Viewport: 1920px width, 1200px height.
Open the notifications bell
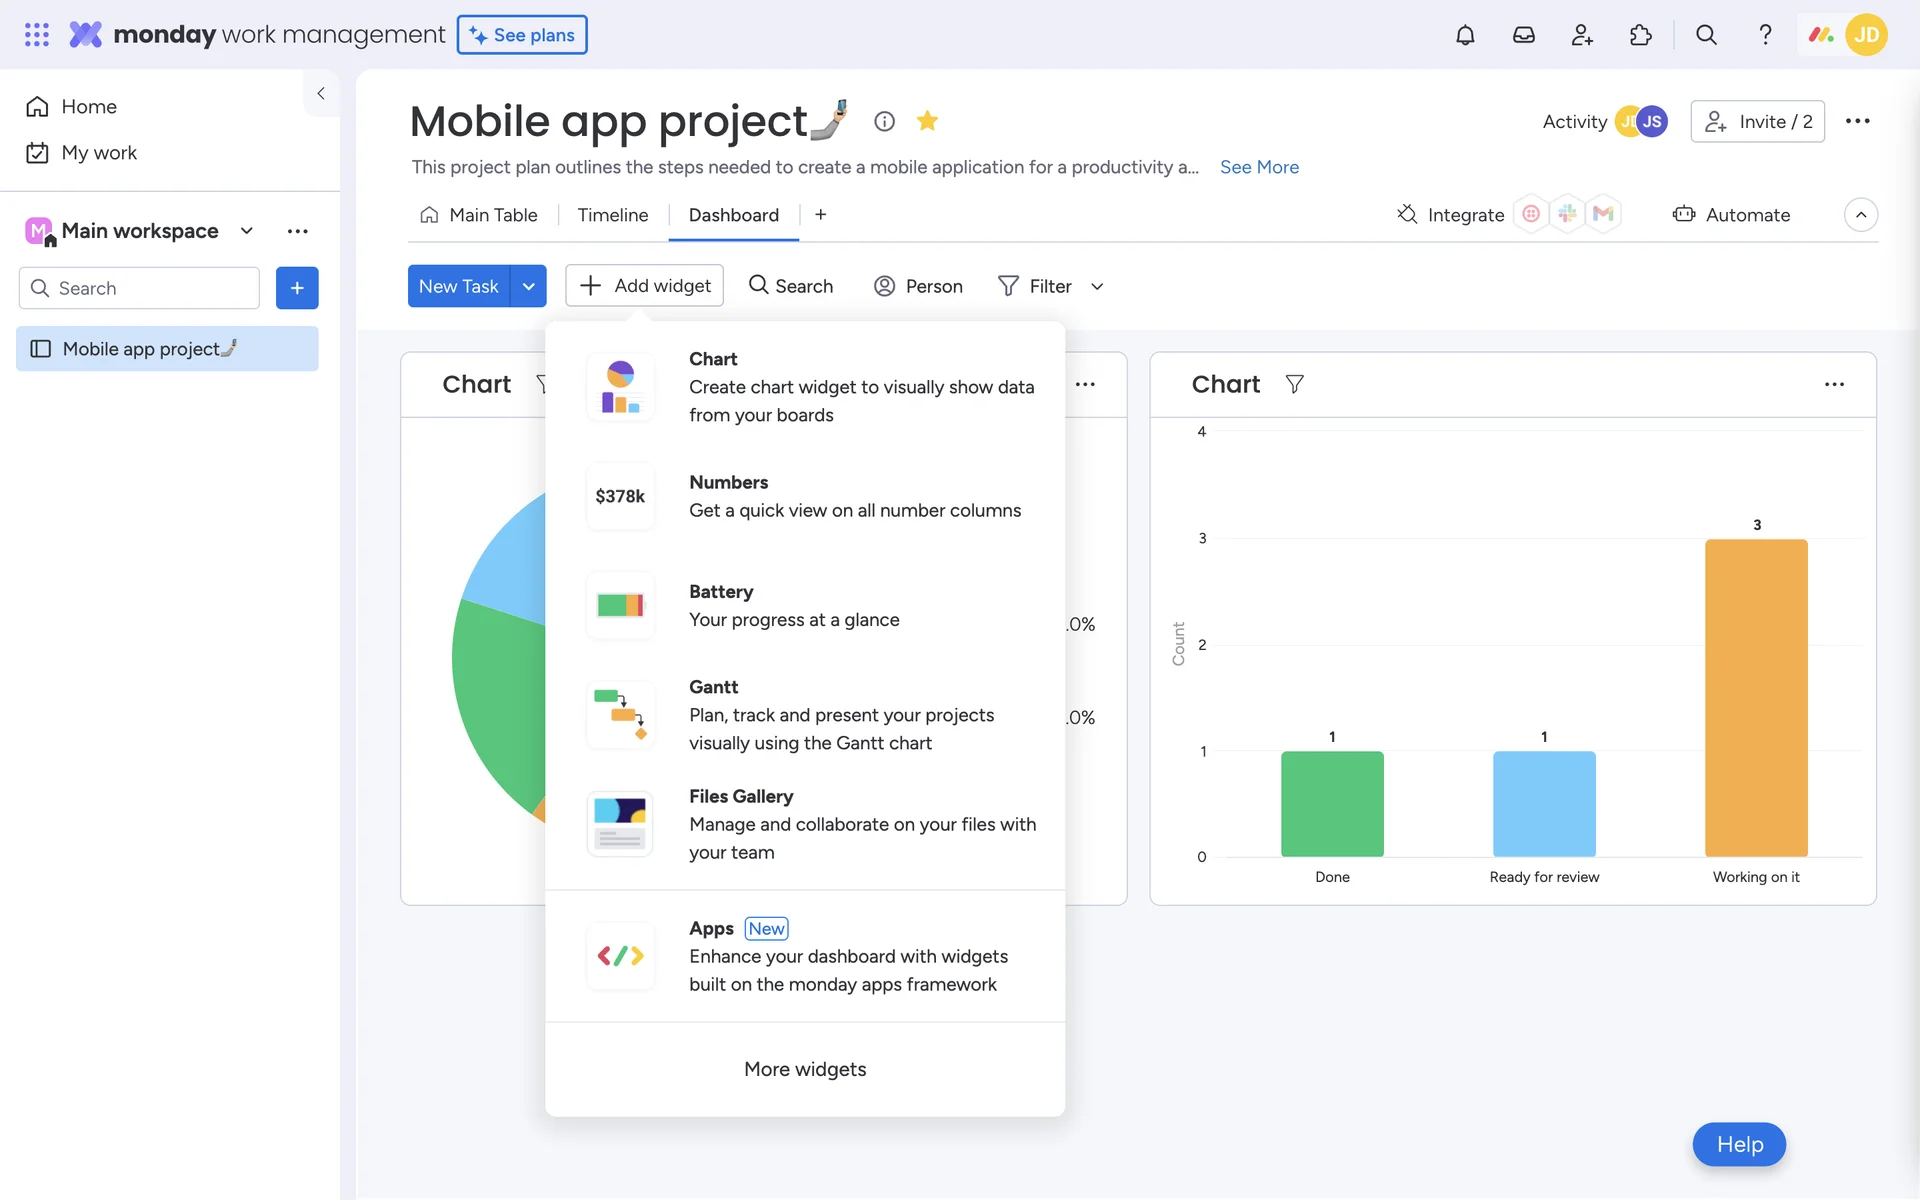(x=1464, y=35)
